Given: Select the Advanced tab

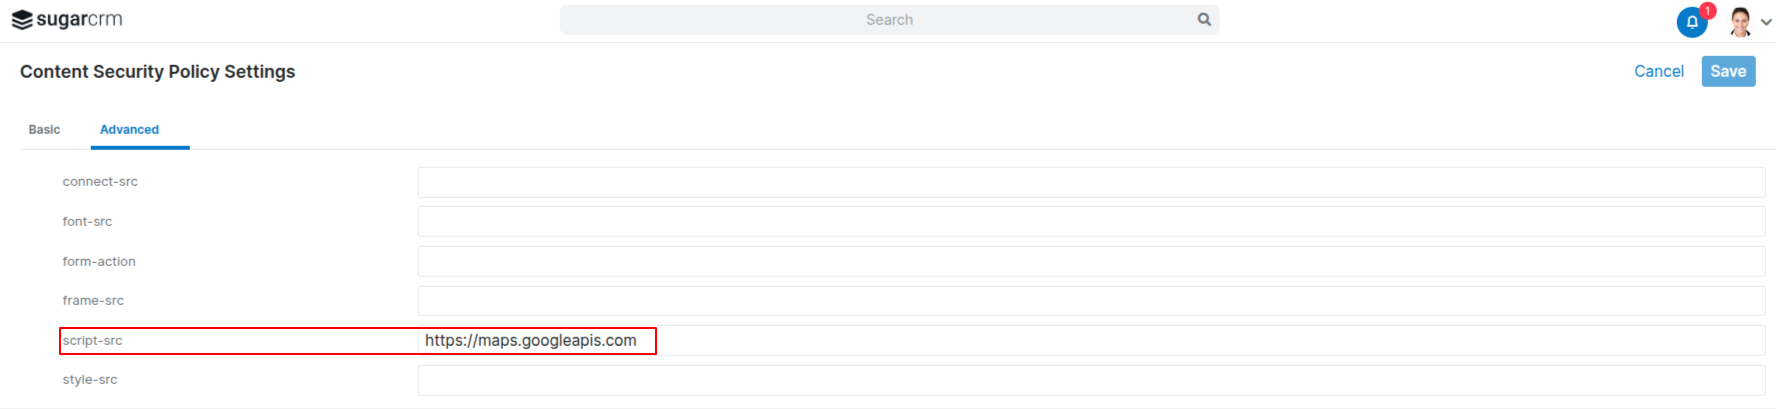Looking at the screenshot, I should point(129,130).
